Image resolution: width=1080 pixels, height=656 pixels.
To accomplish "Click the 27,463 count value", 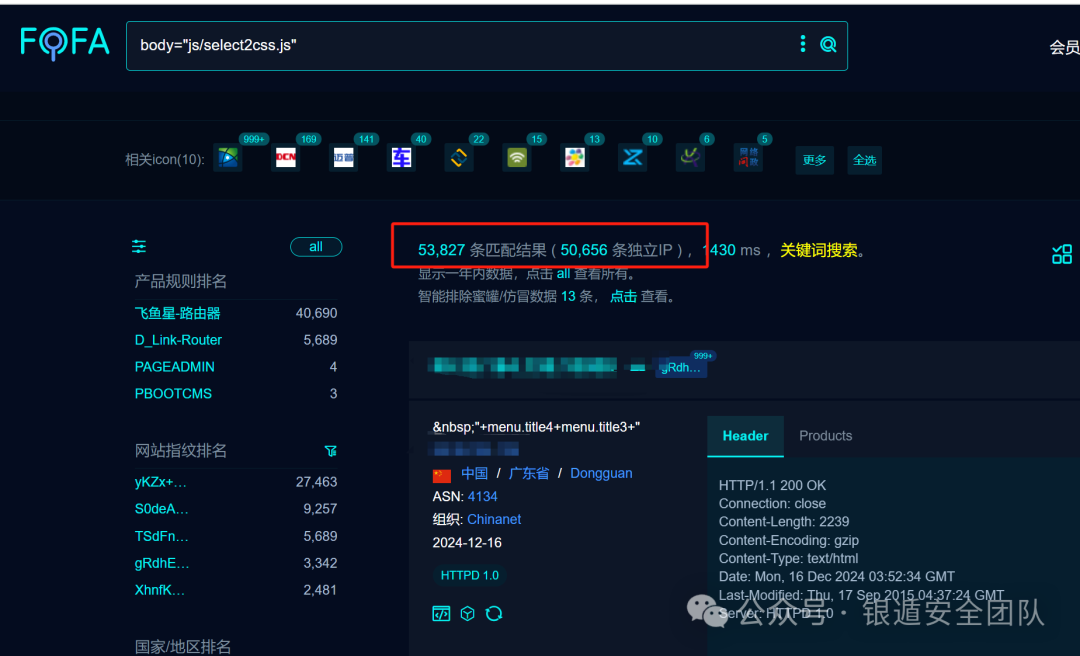I will click(316, 482).
